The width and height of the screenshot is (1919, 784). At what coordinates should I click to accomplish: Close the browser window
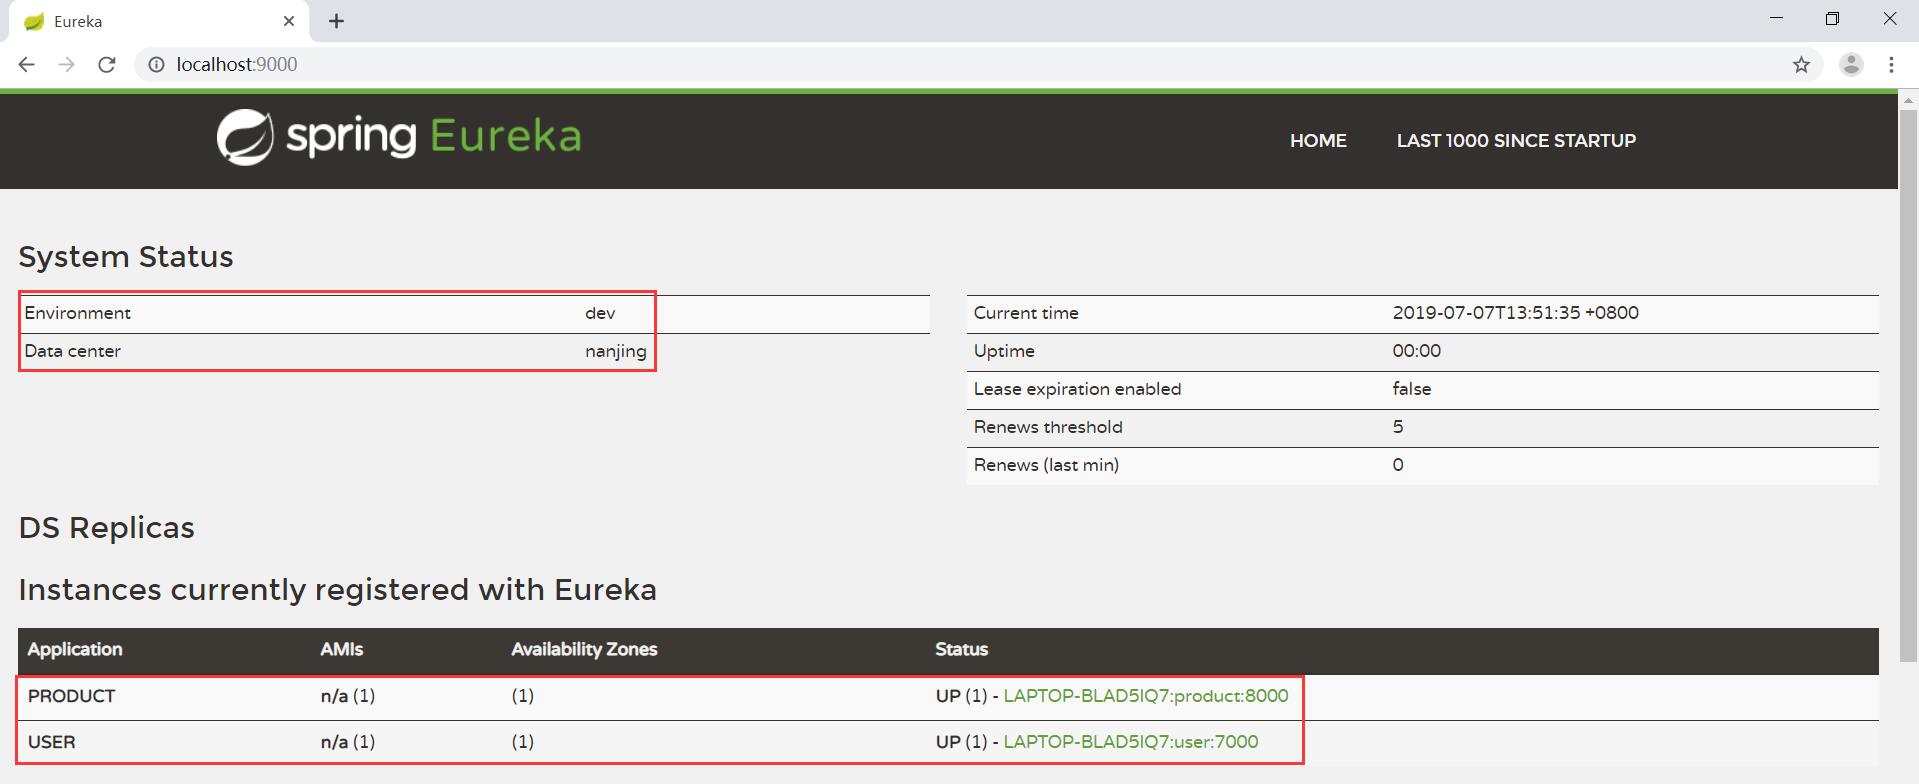(x=1889, y=19)
